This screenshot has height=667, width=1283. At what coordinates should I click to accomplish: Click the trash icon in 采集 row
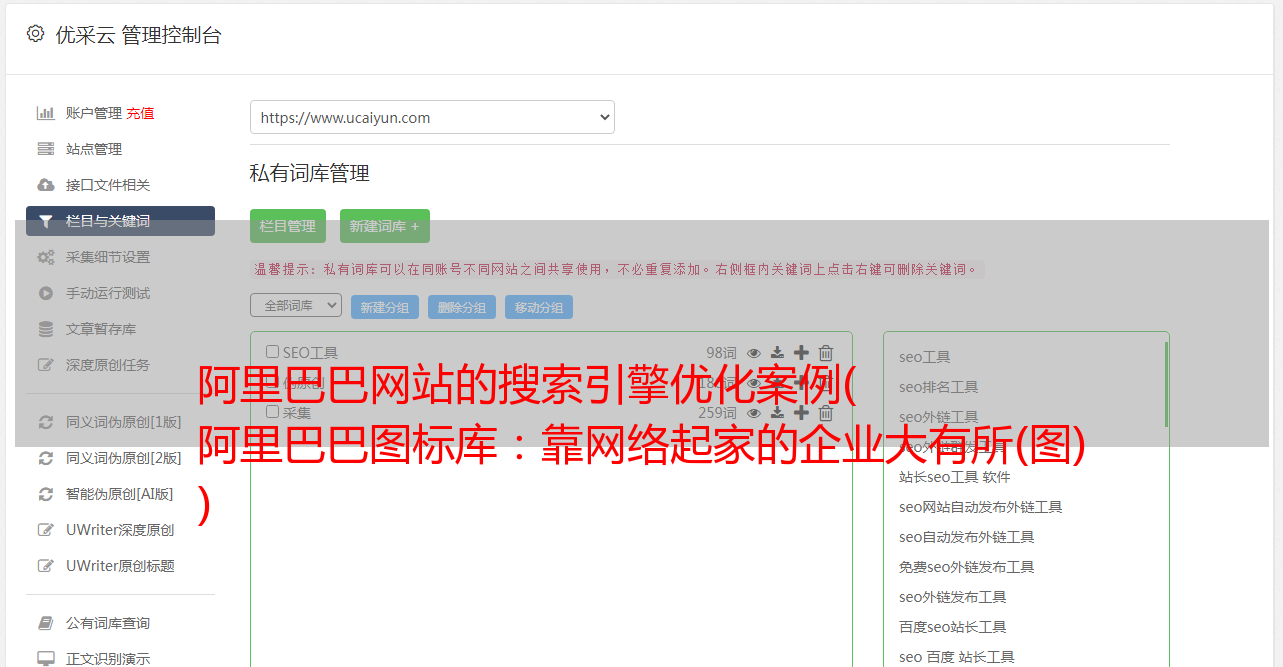(826, 413)
